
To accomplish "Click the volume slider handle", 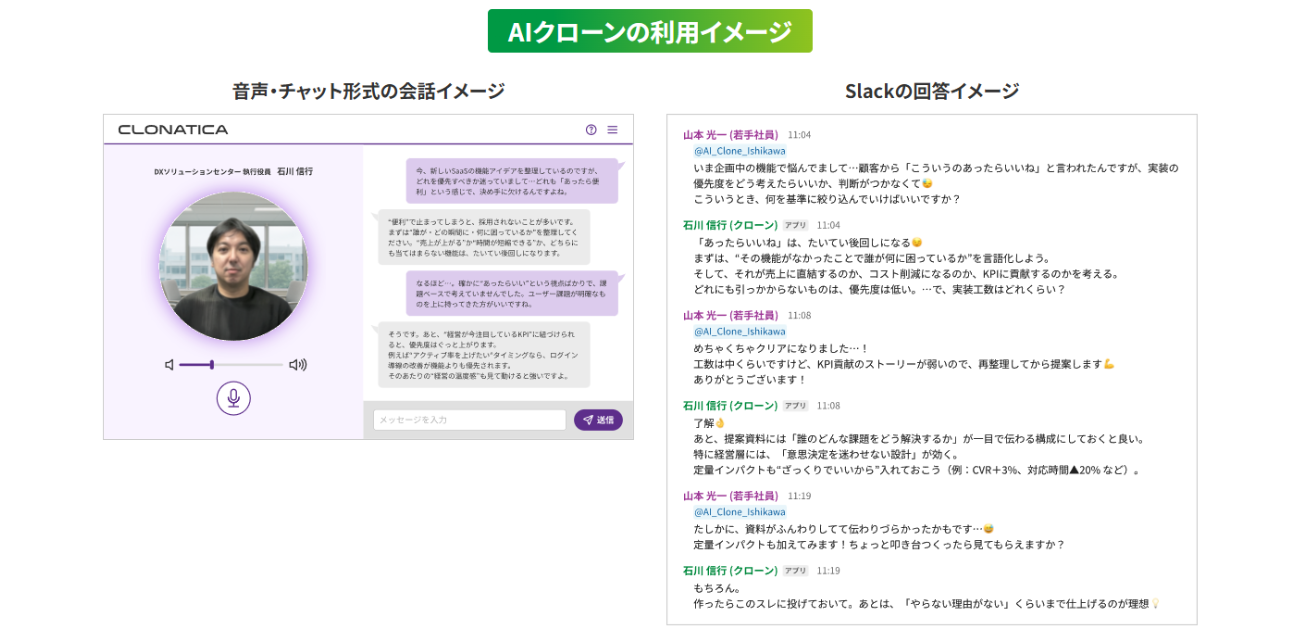I will (212, 365).
